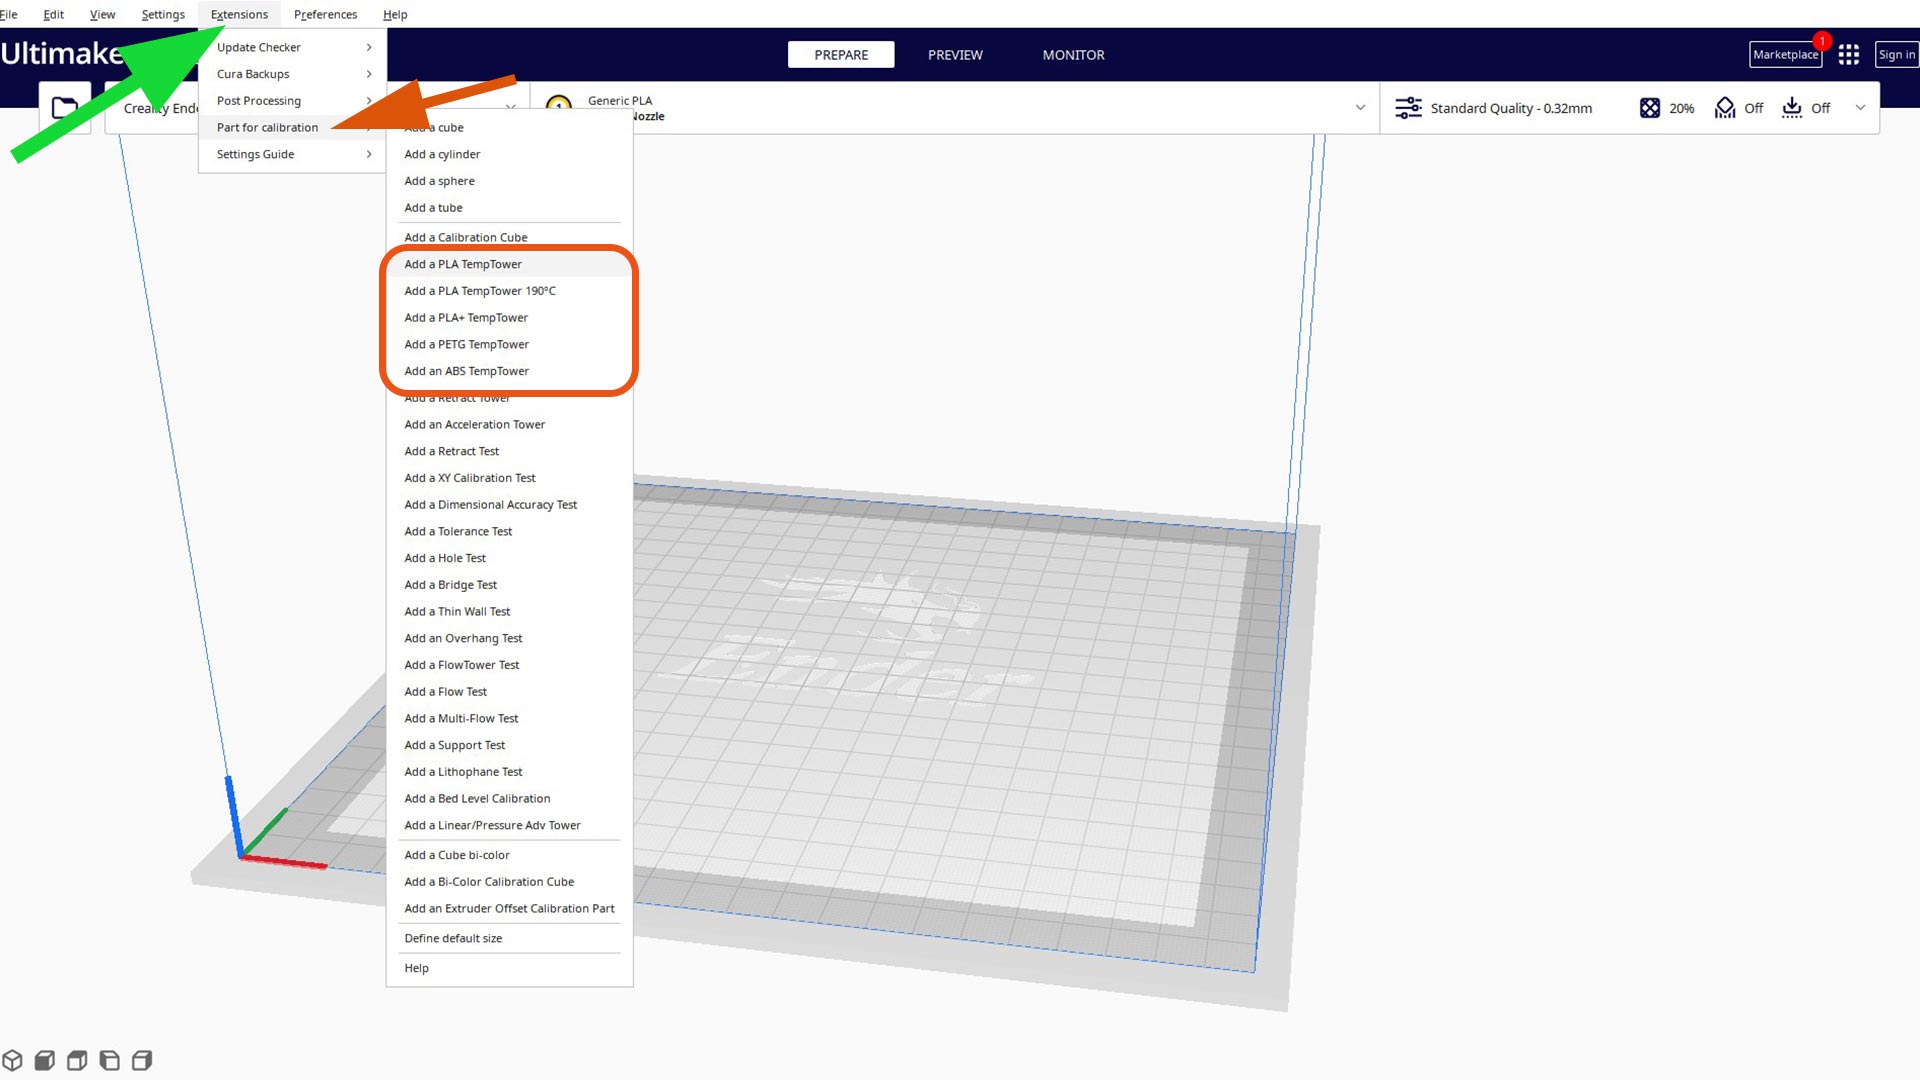Choose Add a Bridge Test

click(x=509, y=585)
